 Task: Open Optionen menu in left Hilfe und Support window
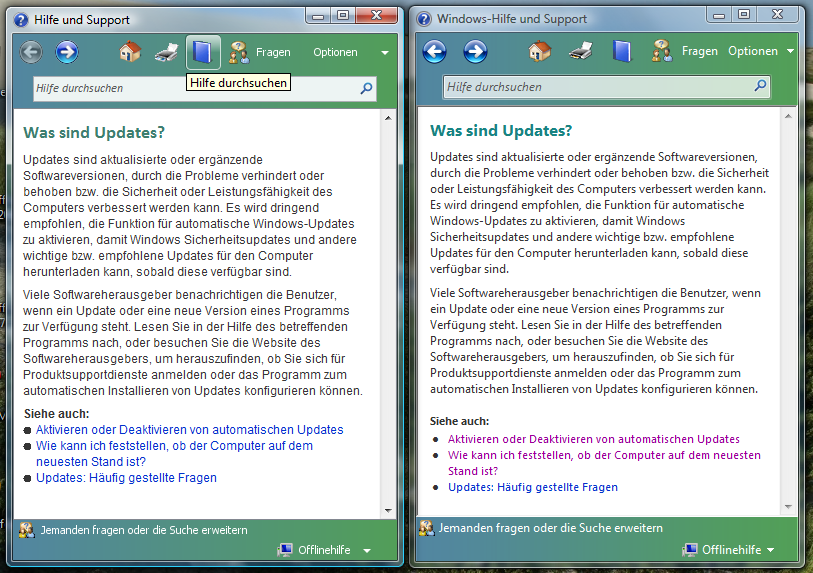pos(335,52)
